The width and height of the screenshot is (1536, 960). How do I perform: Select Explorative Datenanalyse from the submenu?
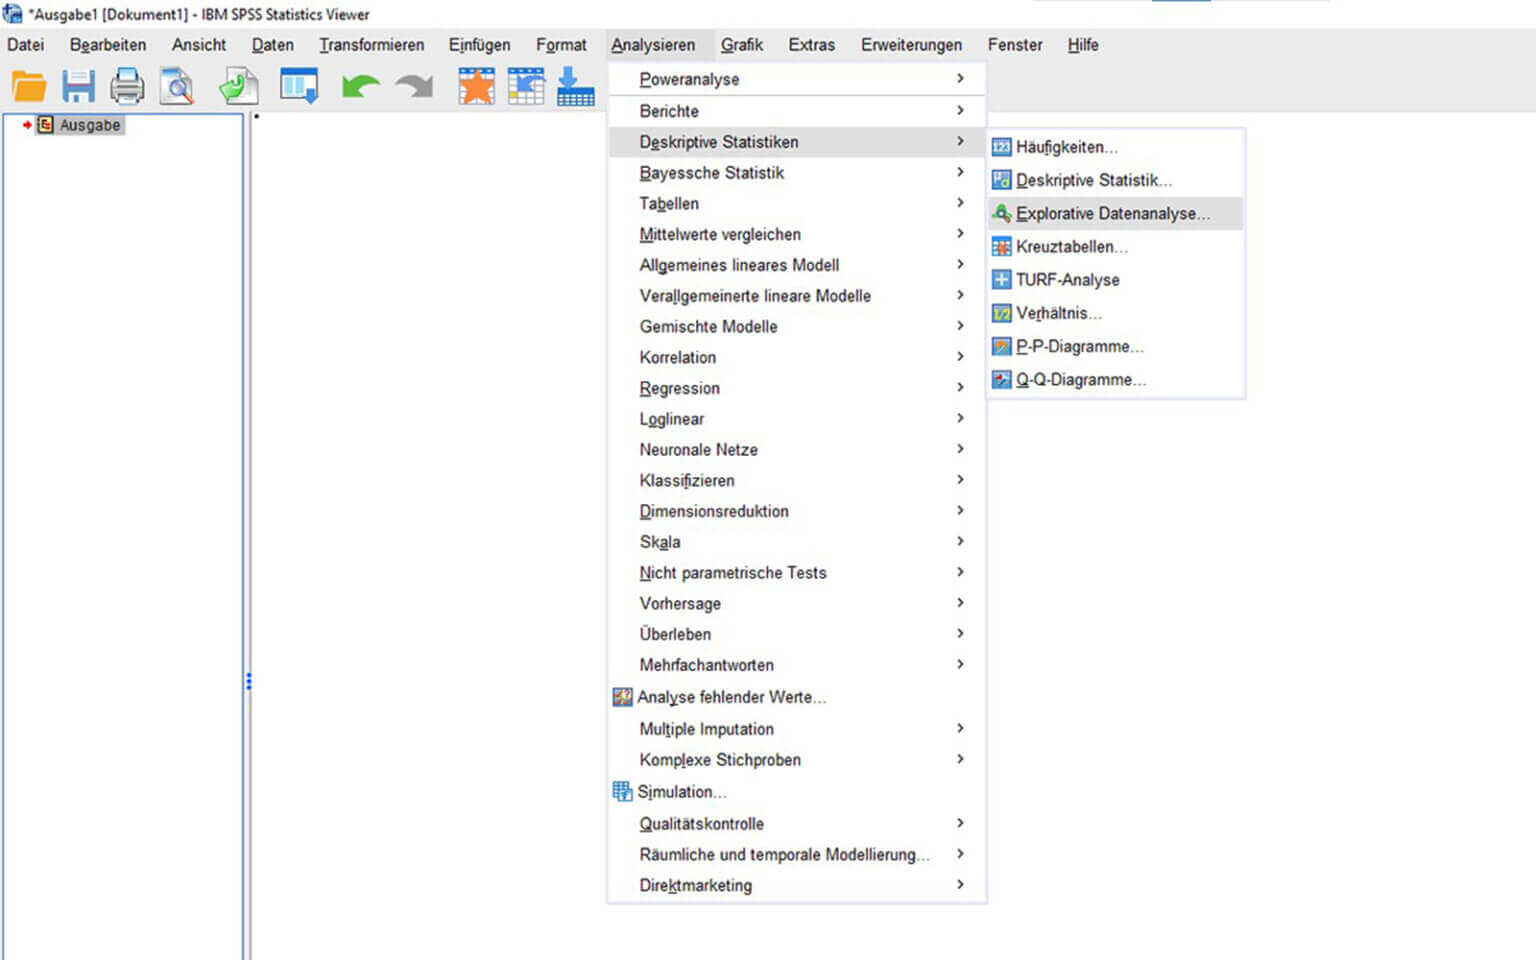tap(1112, 213)
